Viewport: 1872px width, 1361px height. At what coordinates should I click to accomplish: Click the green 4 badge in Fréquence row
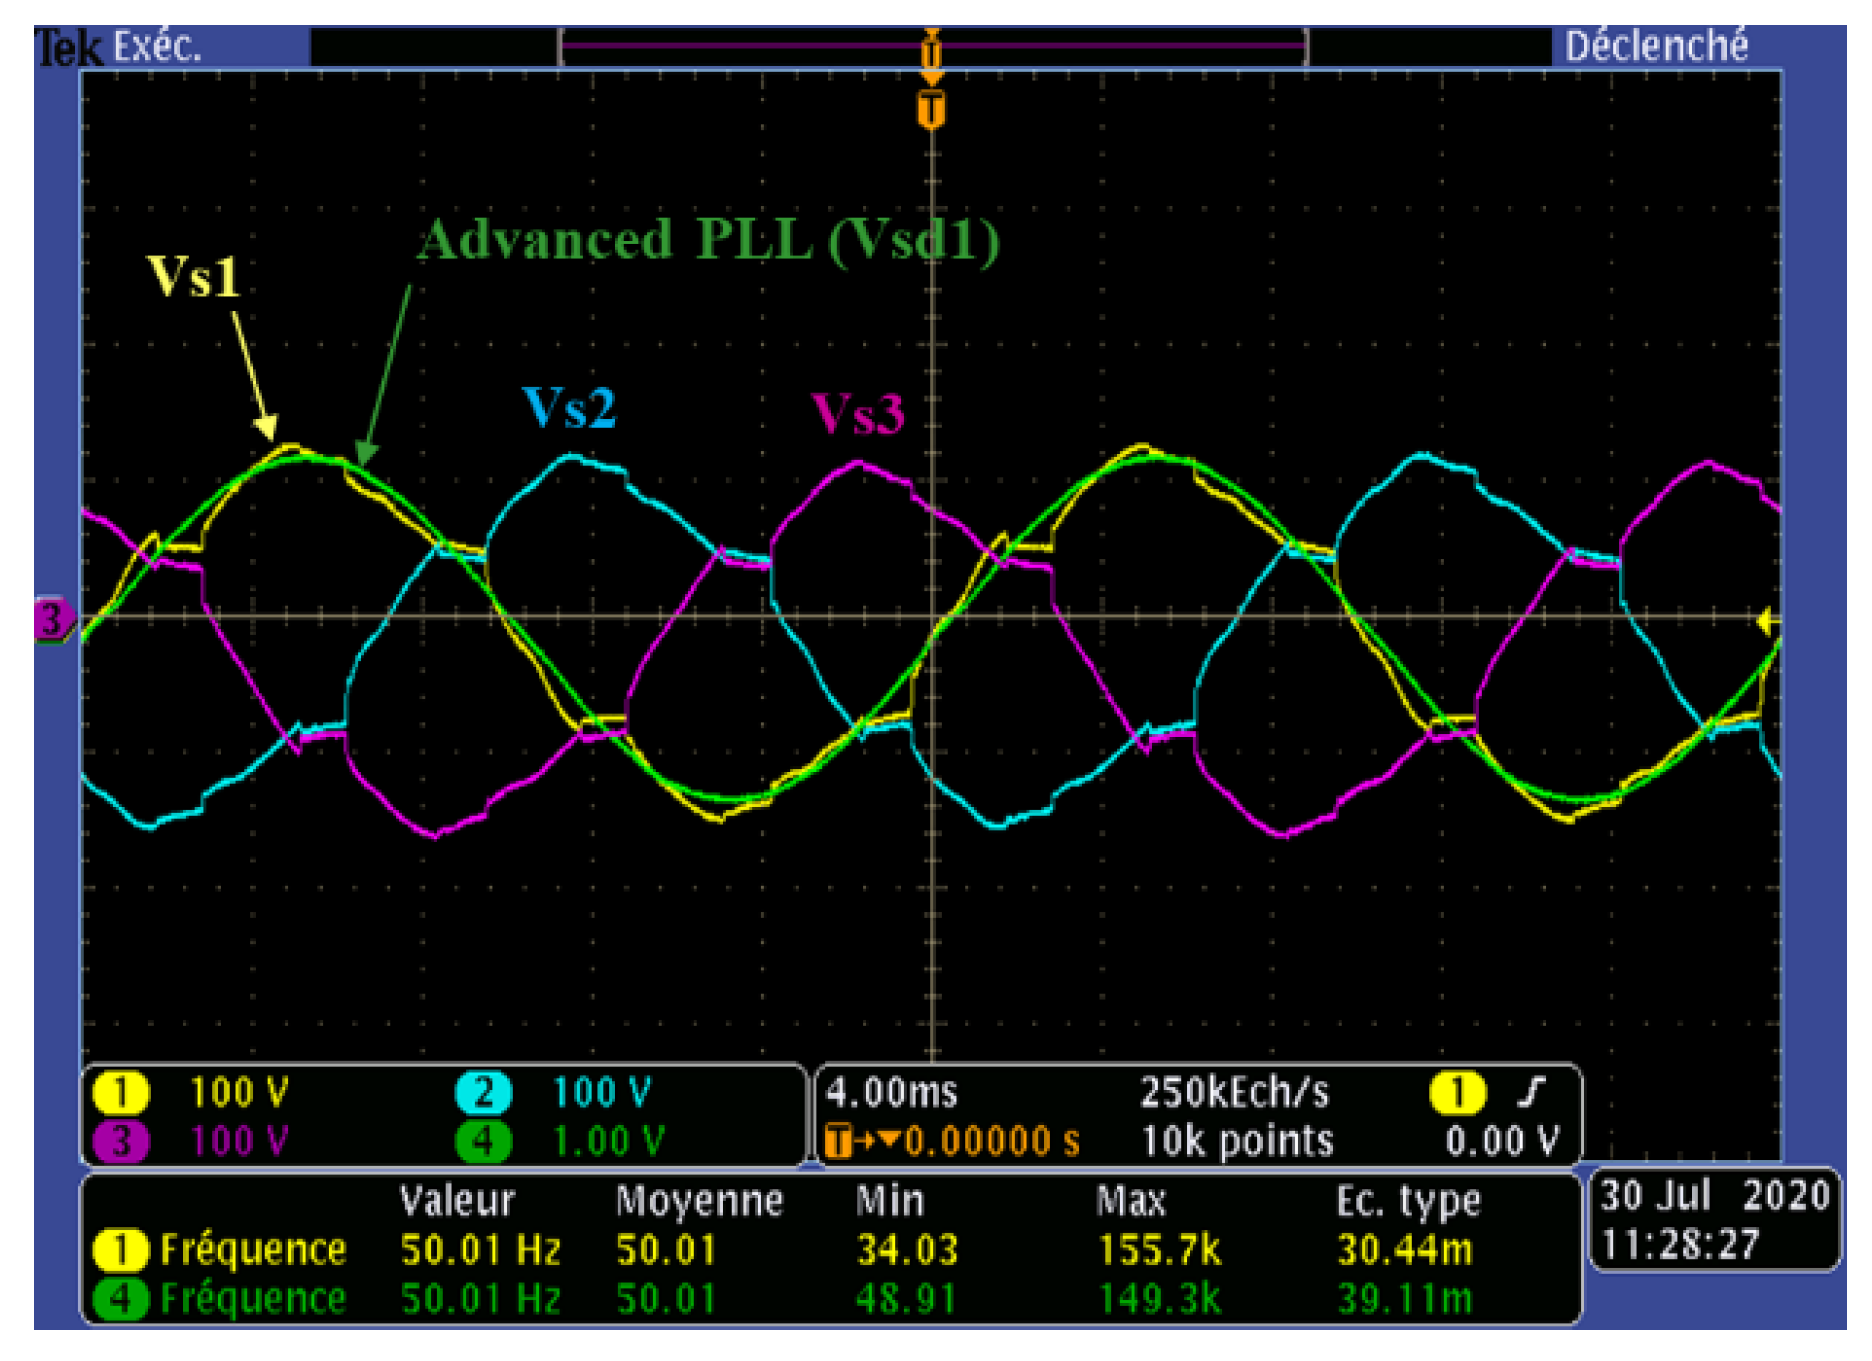pos(121,1299)
